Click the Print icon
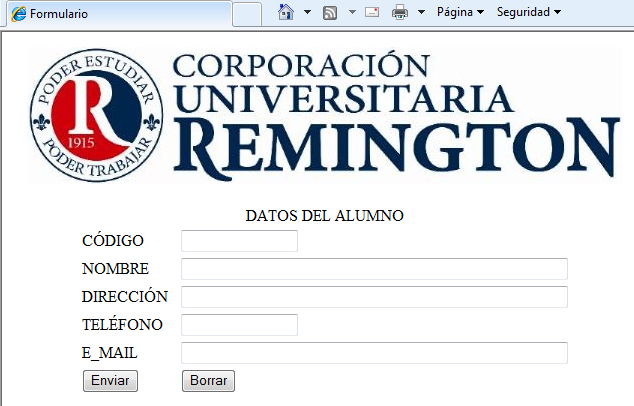Screen dimensions: 634x406 click(x=400, y=12)
